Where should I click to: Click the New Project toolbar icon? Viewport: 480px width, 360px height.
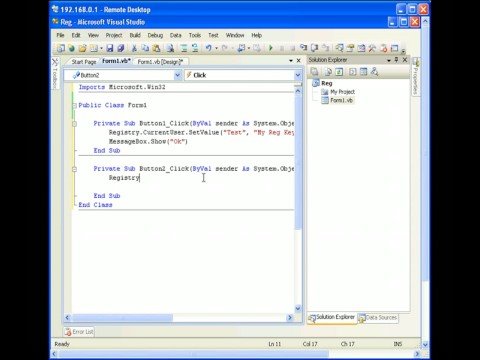point(61,48)
